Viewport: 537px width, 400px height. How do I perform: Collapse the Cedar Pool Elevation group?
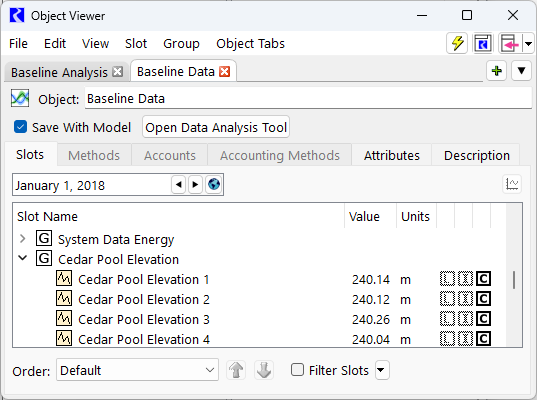23,258
